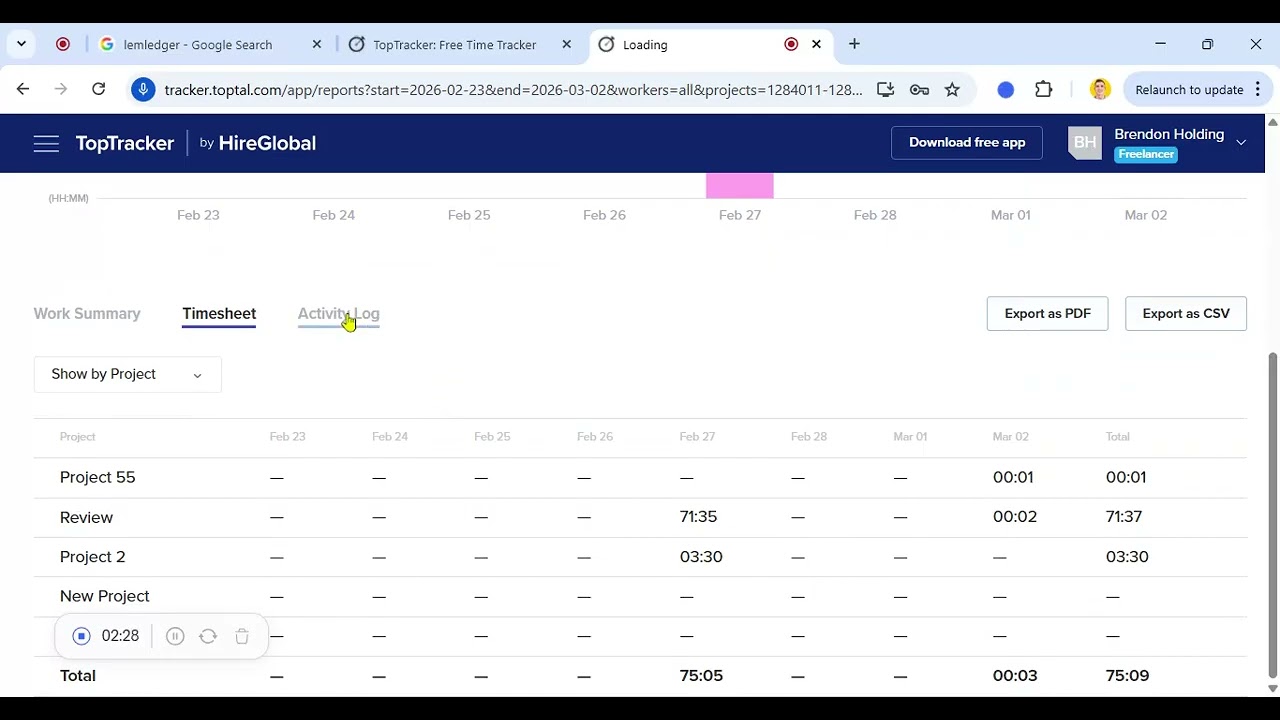Click the 00:02 Review Mar 02 cell
The image size is (1280, 720).
point(1015,517)
